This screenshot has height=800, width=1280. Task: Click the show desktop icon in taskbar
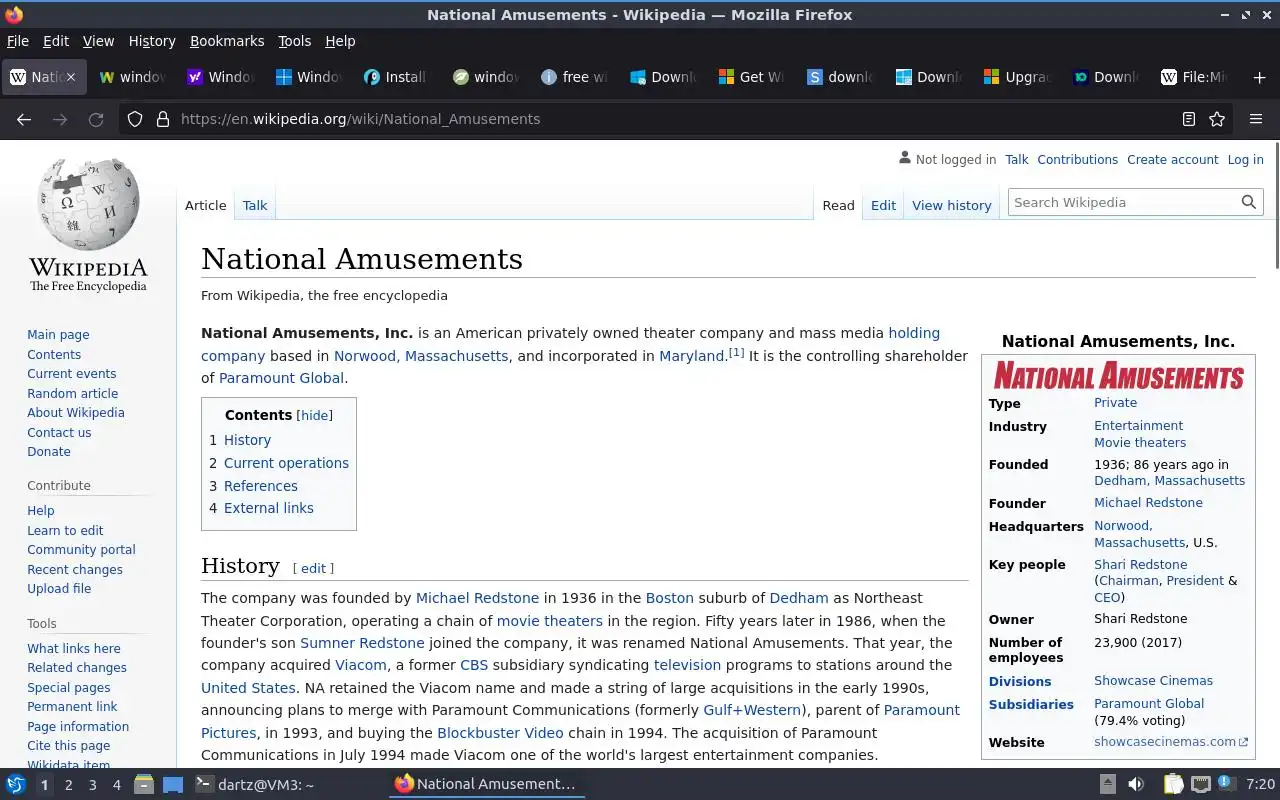[173, 784]
